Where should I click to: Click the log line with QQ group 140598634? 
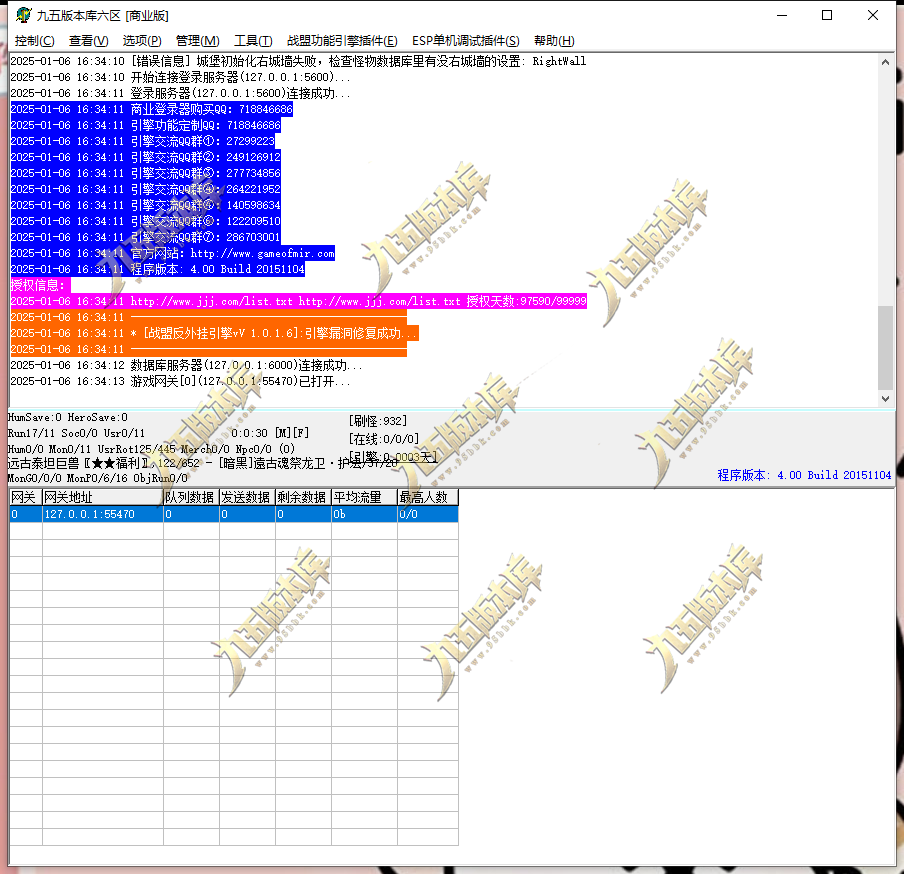[145, 205]
